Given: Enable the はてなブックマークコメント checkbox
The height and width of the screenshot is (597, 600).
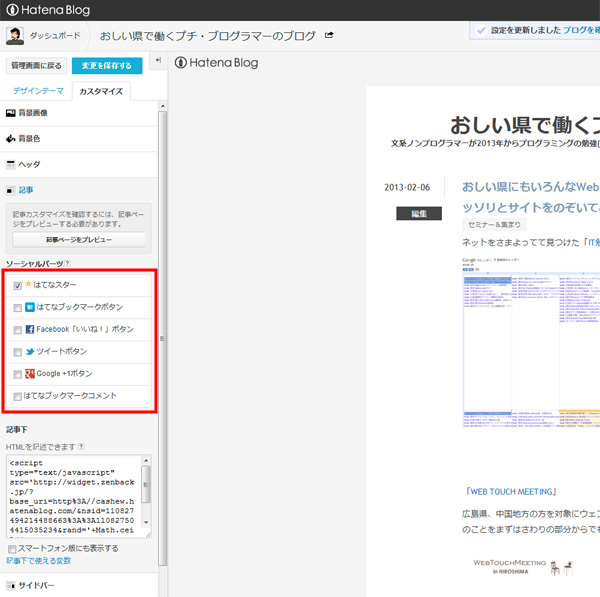Looking at the screenshot, I should coord(17,396).
